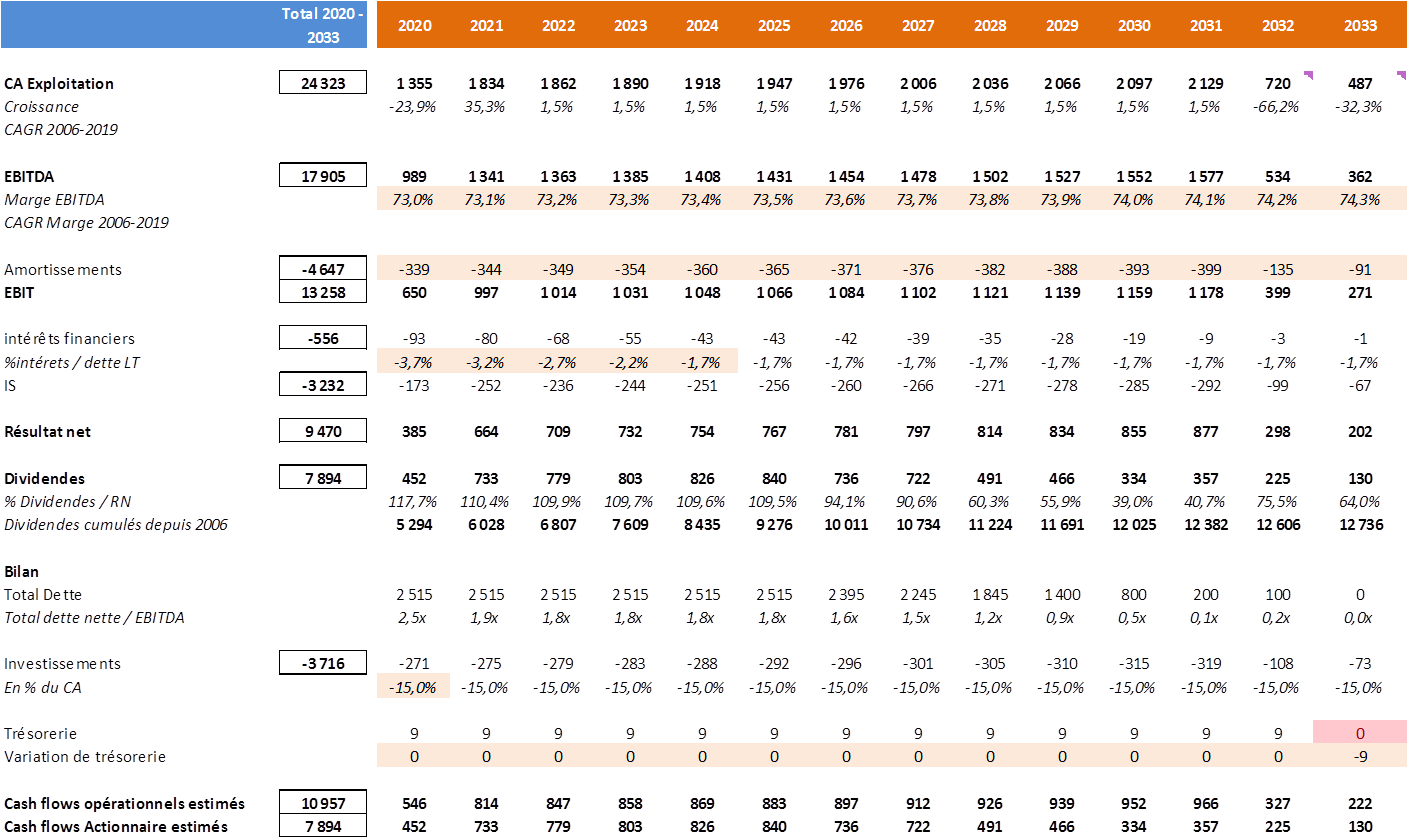The width and height of the screenshot is (1408, 838).
Task: Click the -3,7% interest rate cell for 2020
Action: pos(414,362)
